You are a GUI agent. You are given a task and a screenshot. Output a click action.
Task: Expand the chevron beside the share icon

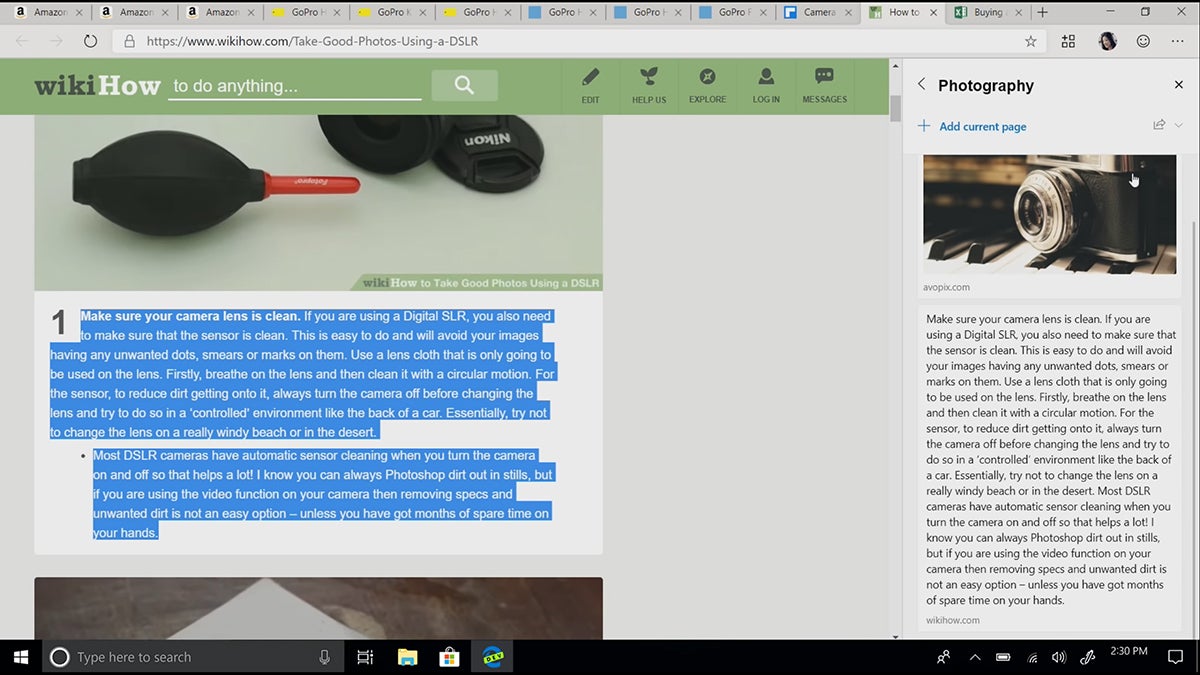1178,124
